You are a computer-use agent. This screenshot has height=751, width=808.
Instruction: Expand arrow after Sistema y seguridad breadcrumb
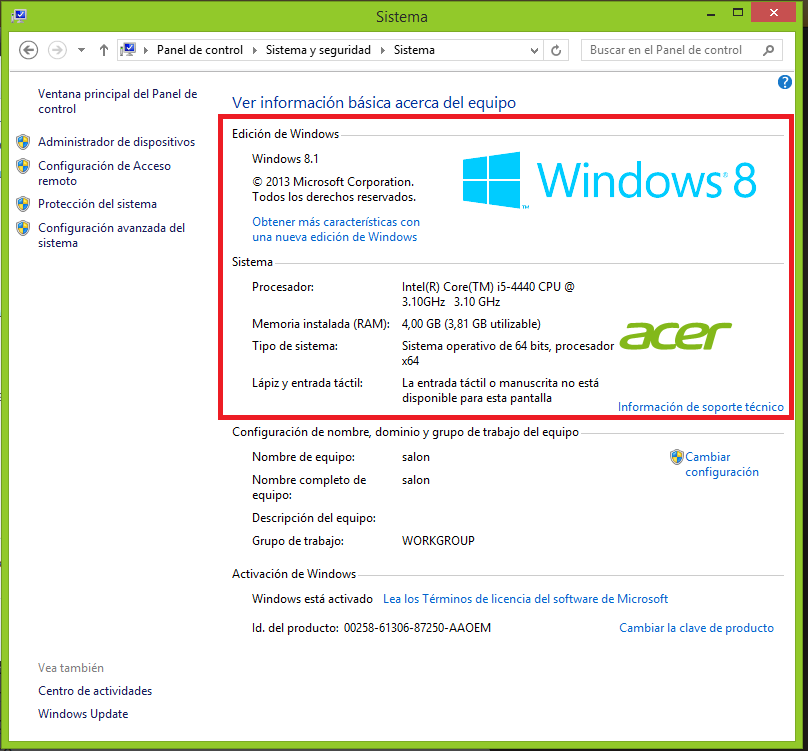(x=382, y=50)
